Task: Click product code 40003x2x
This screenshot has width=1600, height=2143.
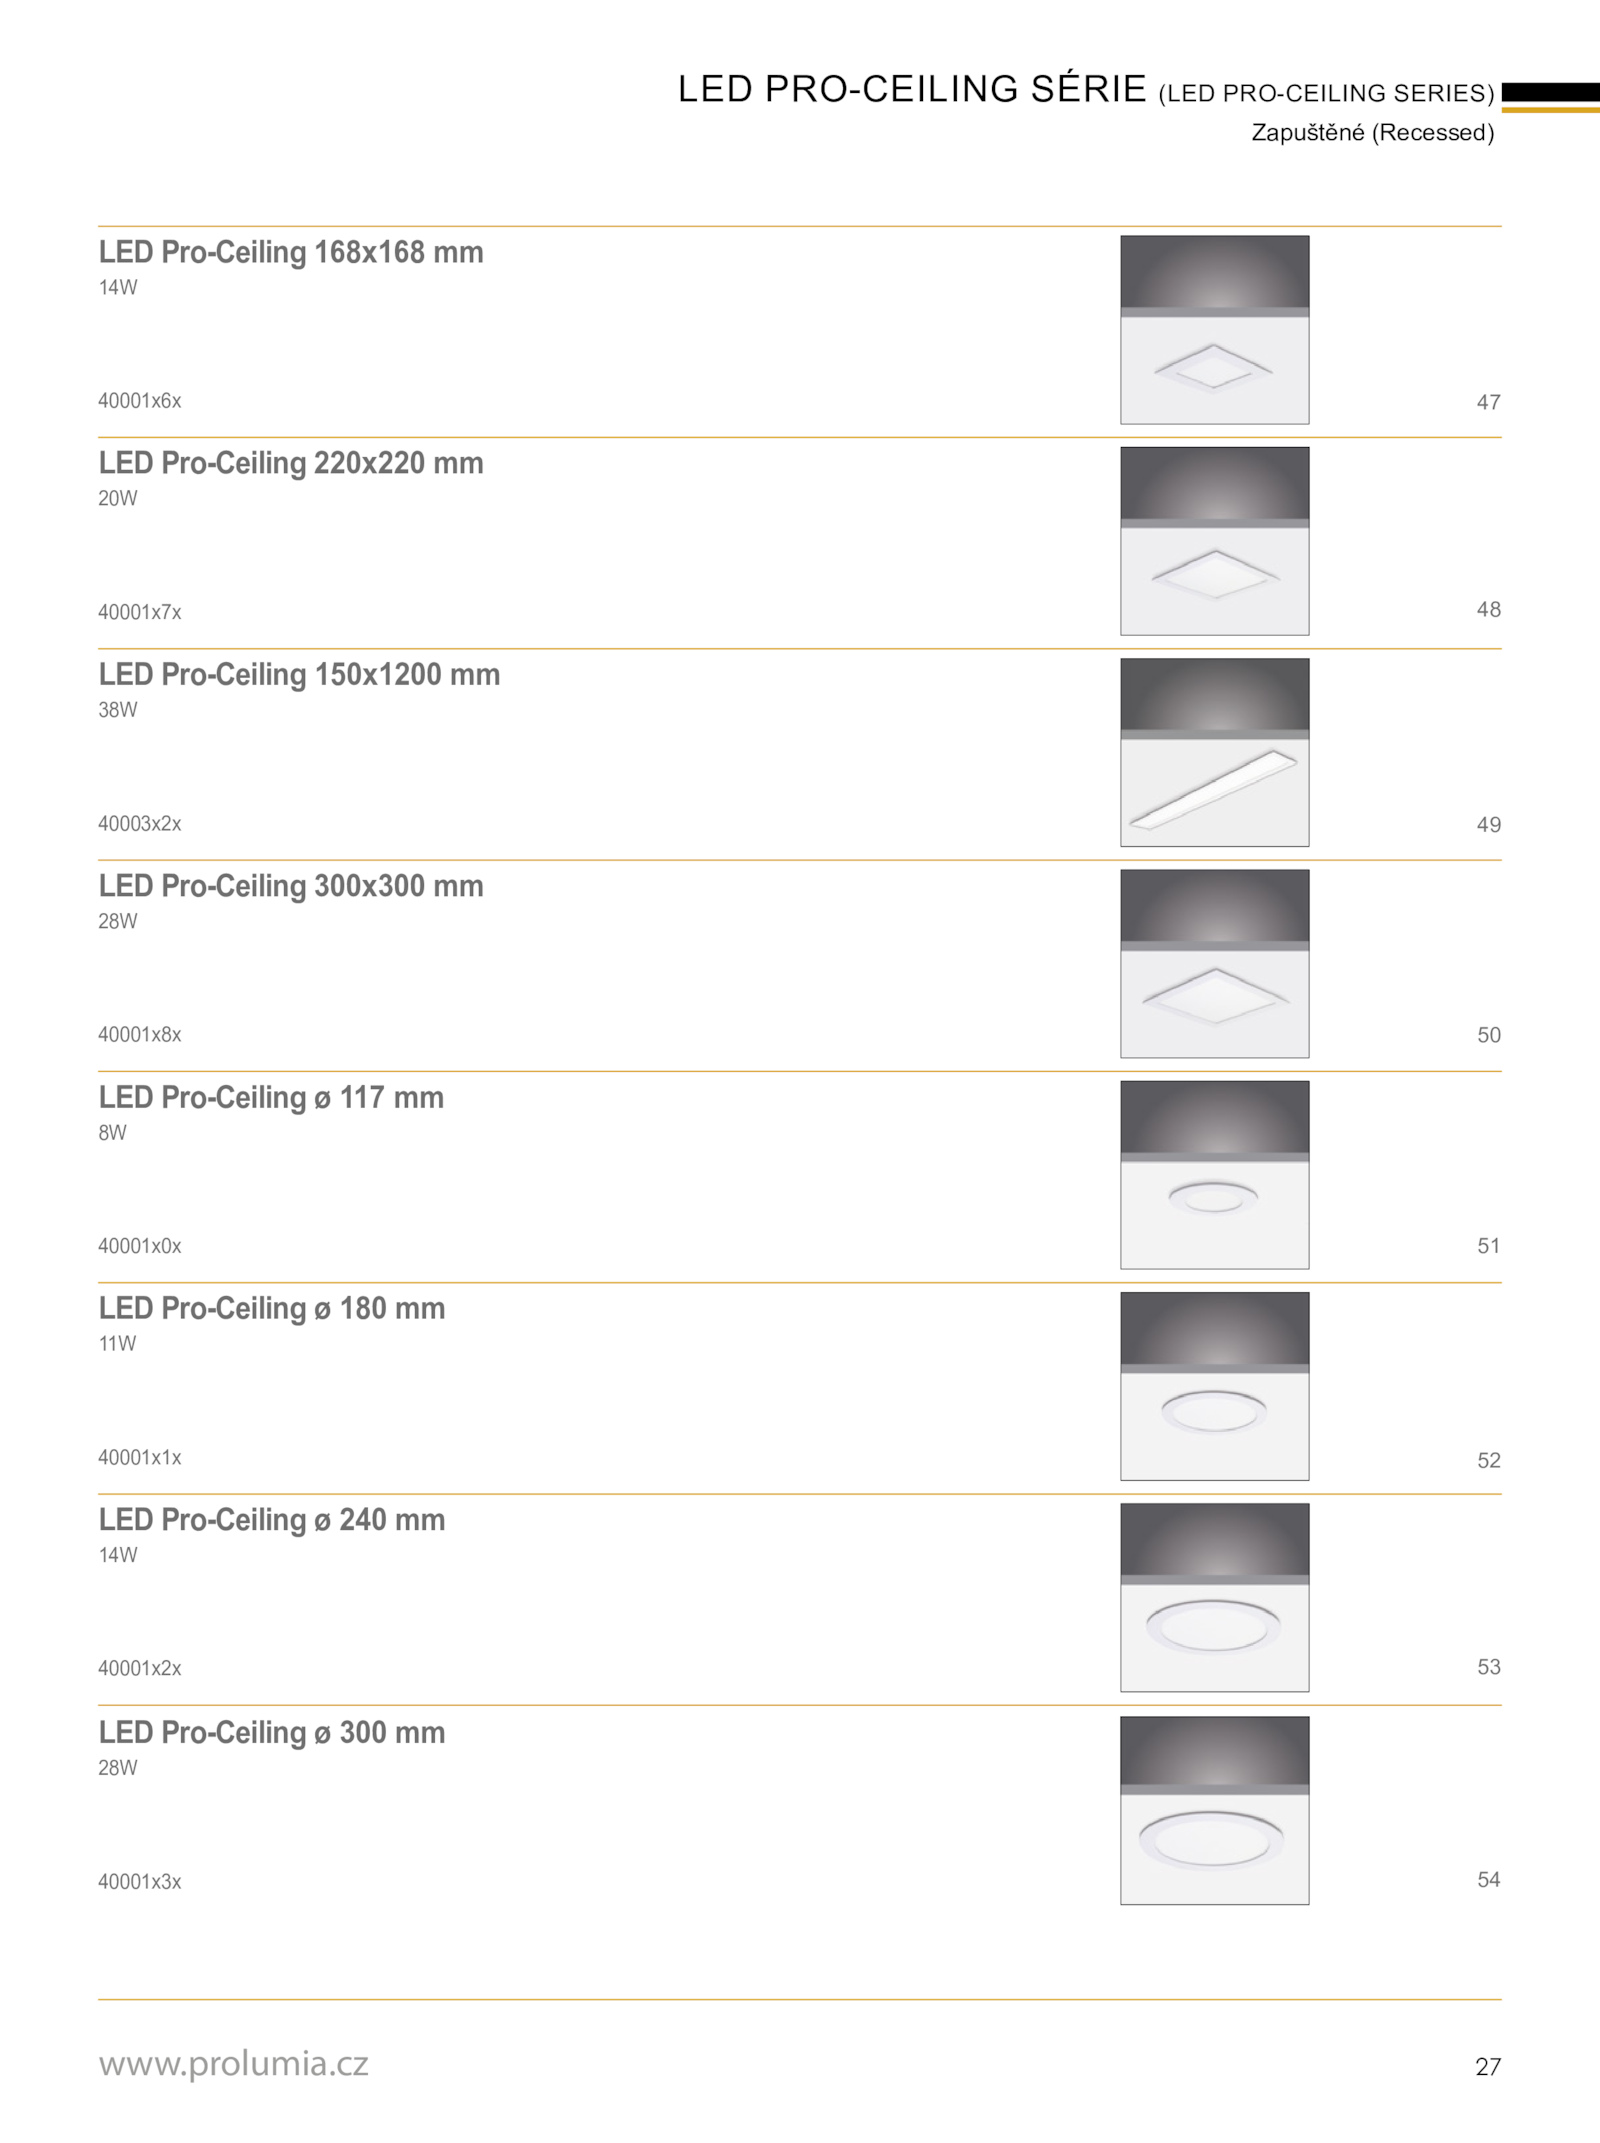Action: point(140,824)
